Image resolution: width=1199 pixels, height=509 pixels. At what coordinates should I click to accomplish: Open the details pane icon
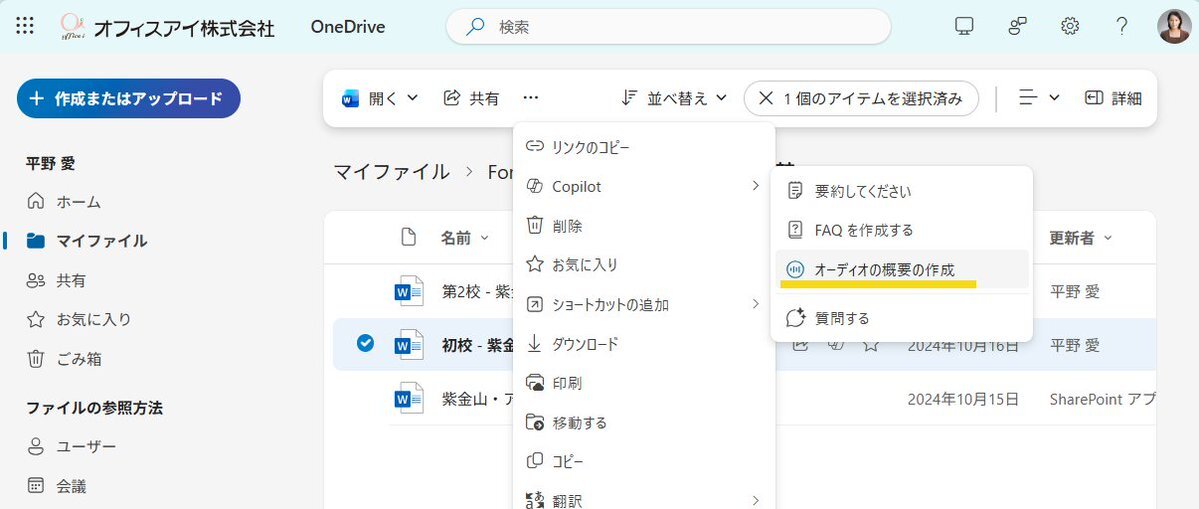click(1113, 98)
